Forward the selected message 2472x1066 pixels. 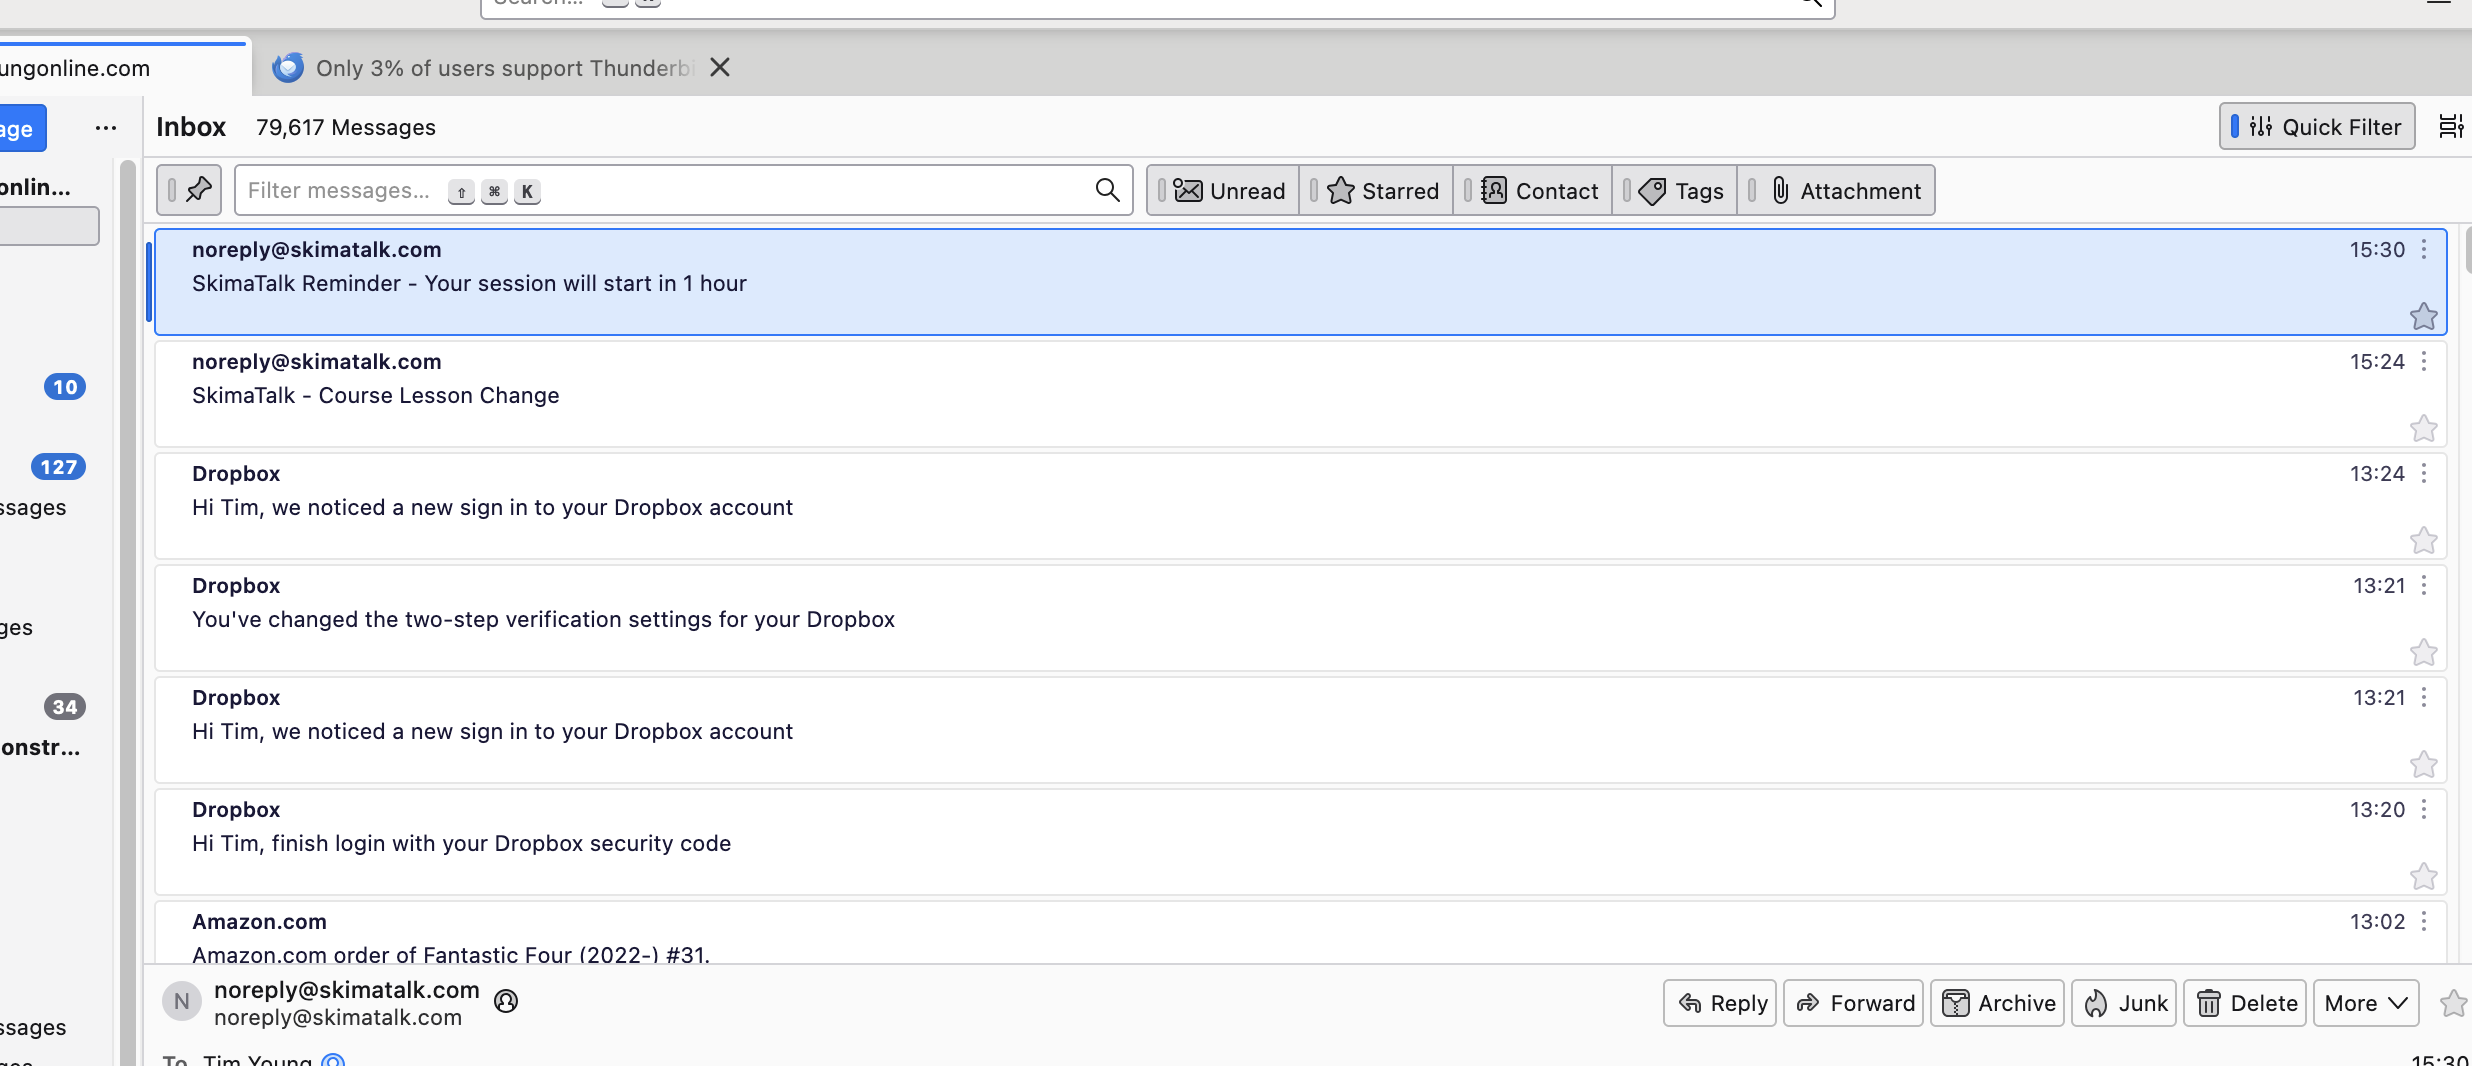[x=1853, y=1003]
